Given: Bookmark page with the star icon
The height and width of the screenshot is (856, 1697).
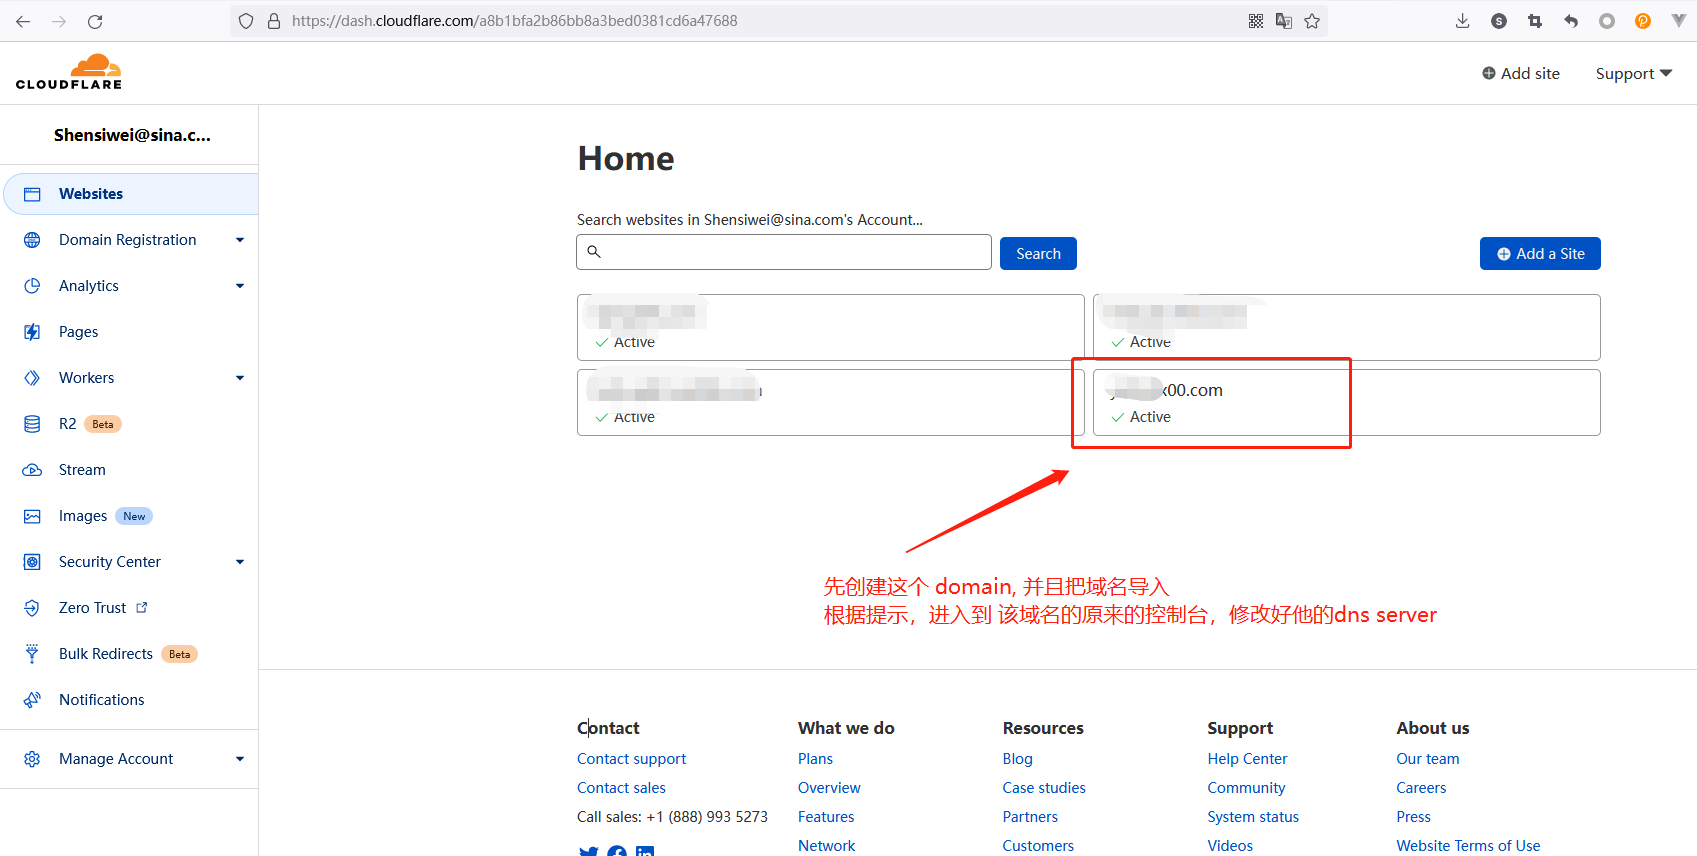Looking at the screenshot, I should (x=1312, y=21).
